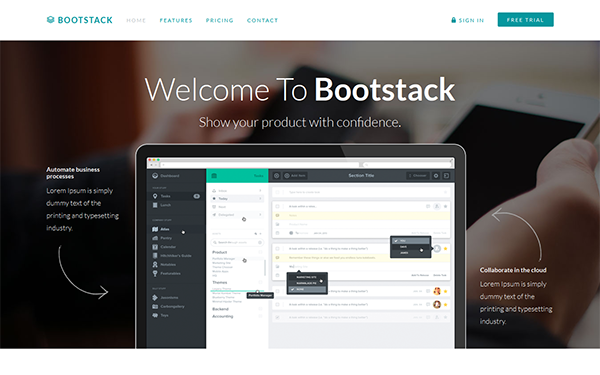Click the Free Trial button
The height and width of the screenshot is (375, 600).
(x=525, y=20)
